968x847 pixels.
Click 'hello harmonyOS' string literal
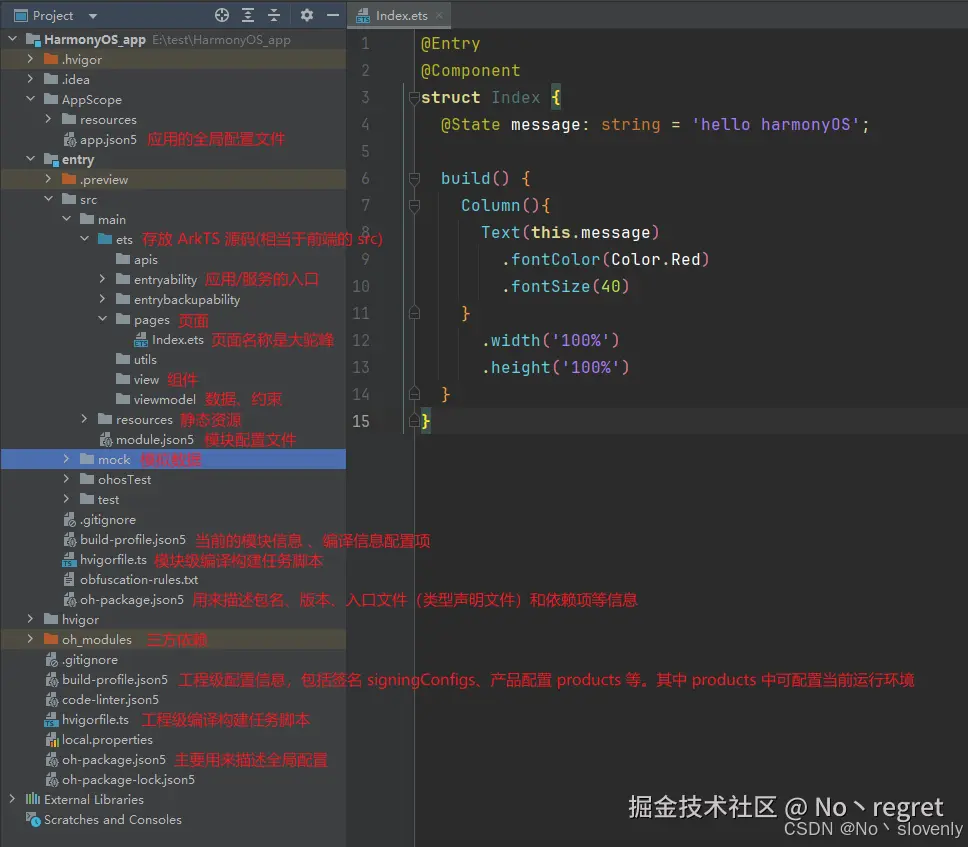[x=775, y=125]
